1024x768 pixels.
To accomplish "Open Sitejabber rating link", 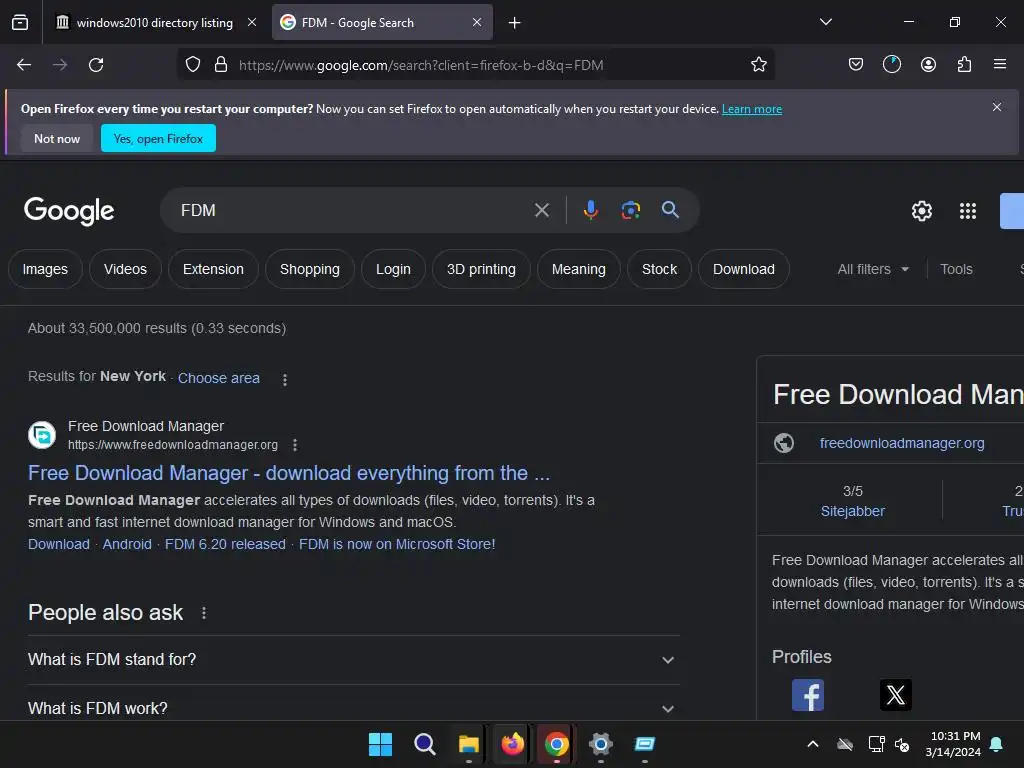I will (x=852, y=511).
